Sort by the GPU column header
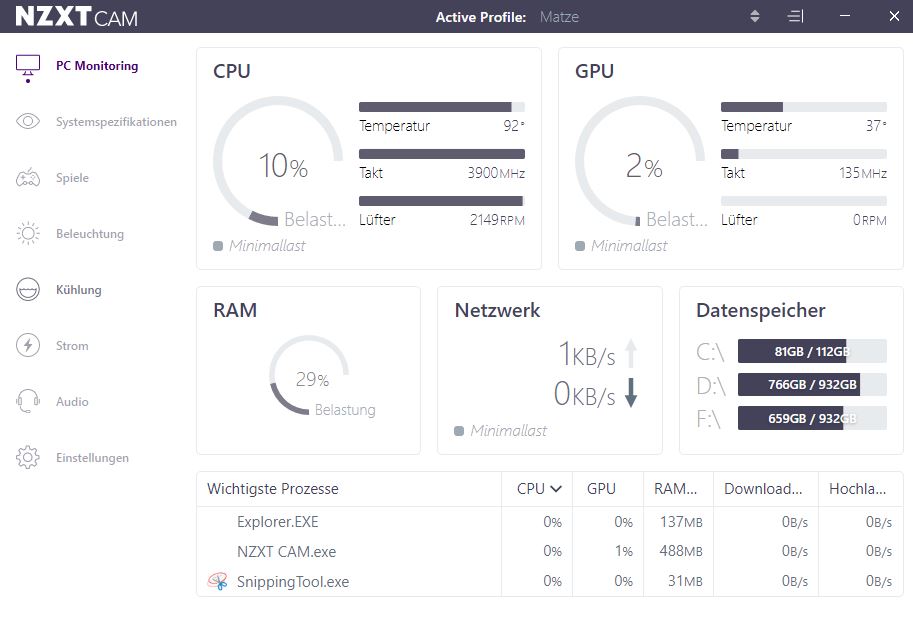 (x=601, y=489)
